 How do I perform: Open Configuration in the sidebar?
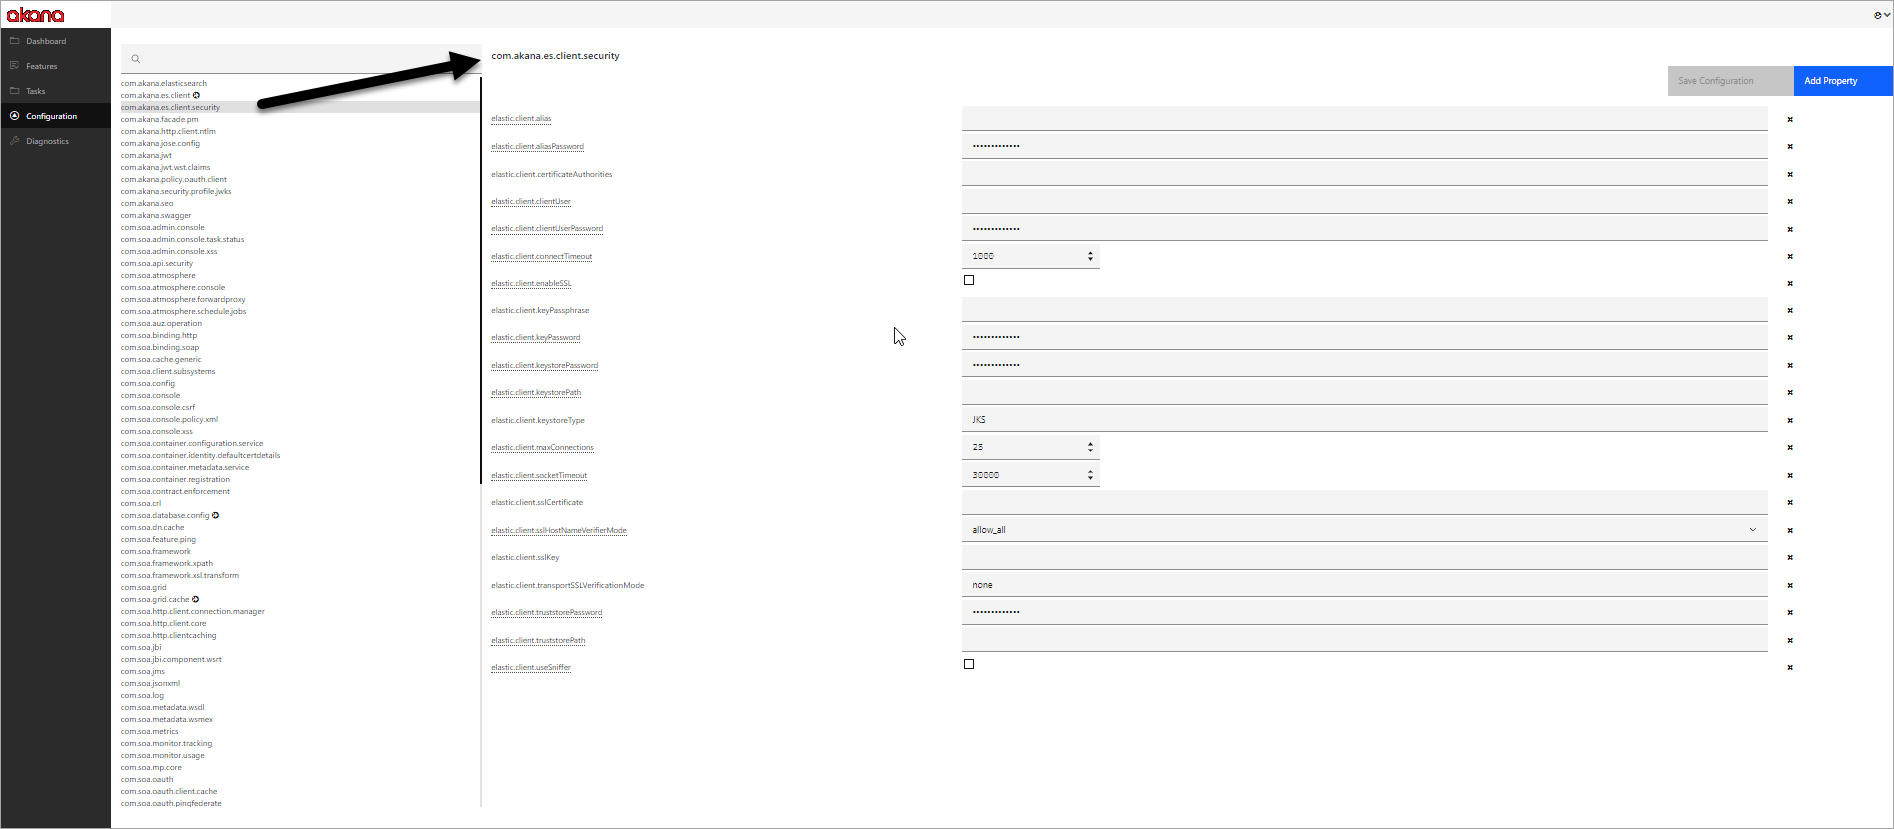pos(51,116)
